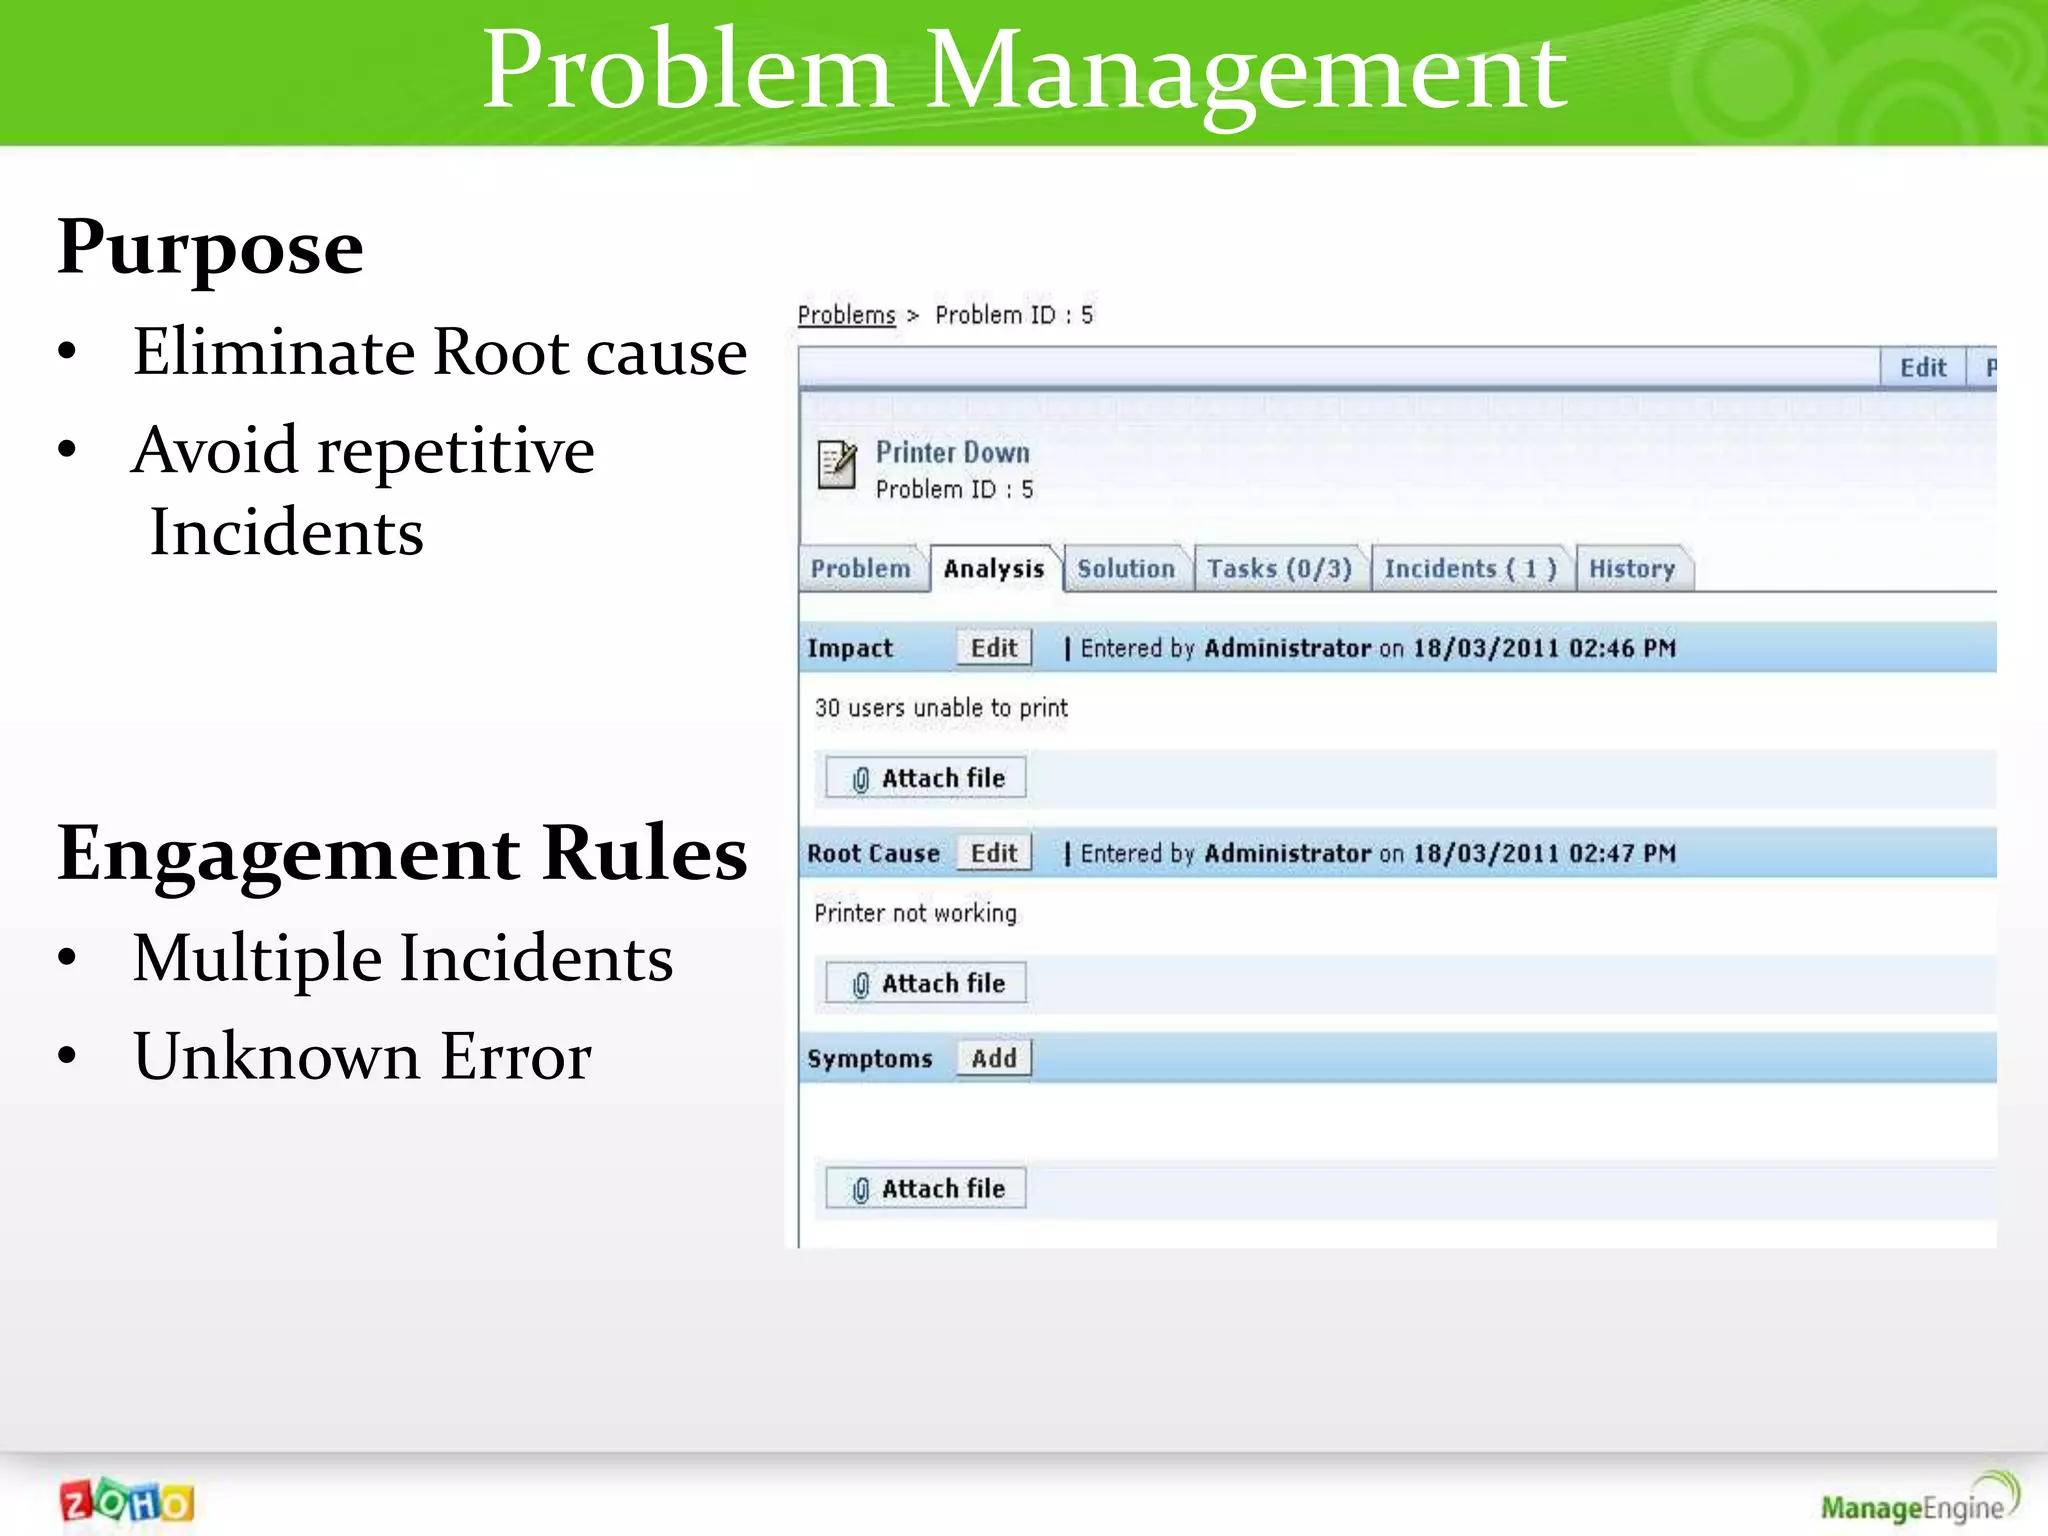Click the 'Printer not working' text

(x=915, y=913)
